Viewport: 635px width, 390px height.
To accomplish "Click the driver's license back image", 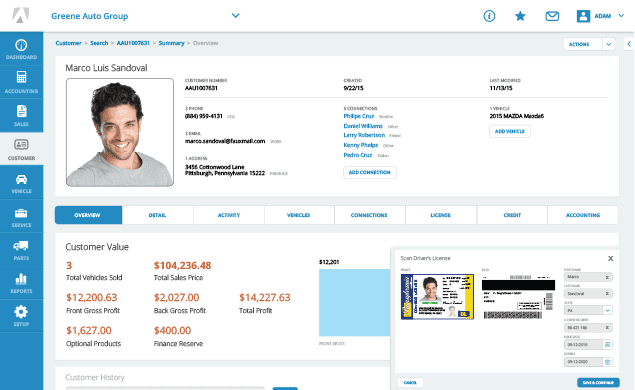I will pos(518,298).
